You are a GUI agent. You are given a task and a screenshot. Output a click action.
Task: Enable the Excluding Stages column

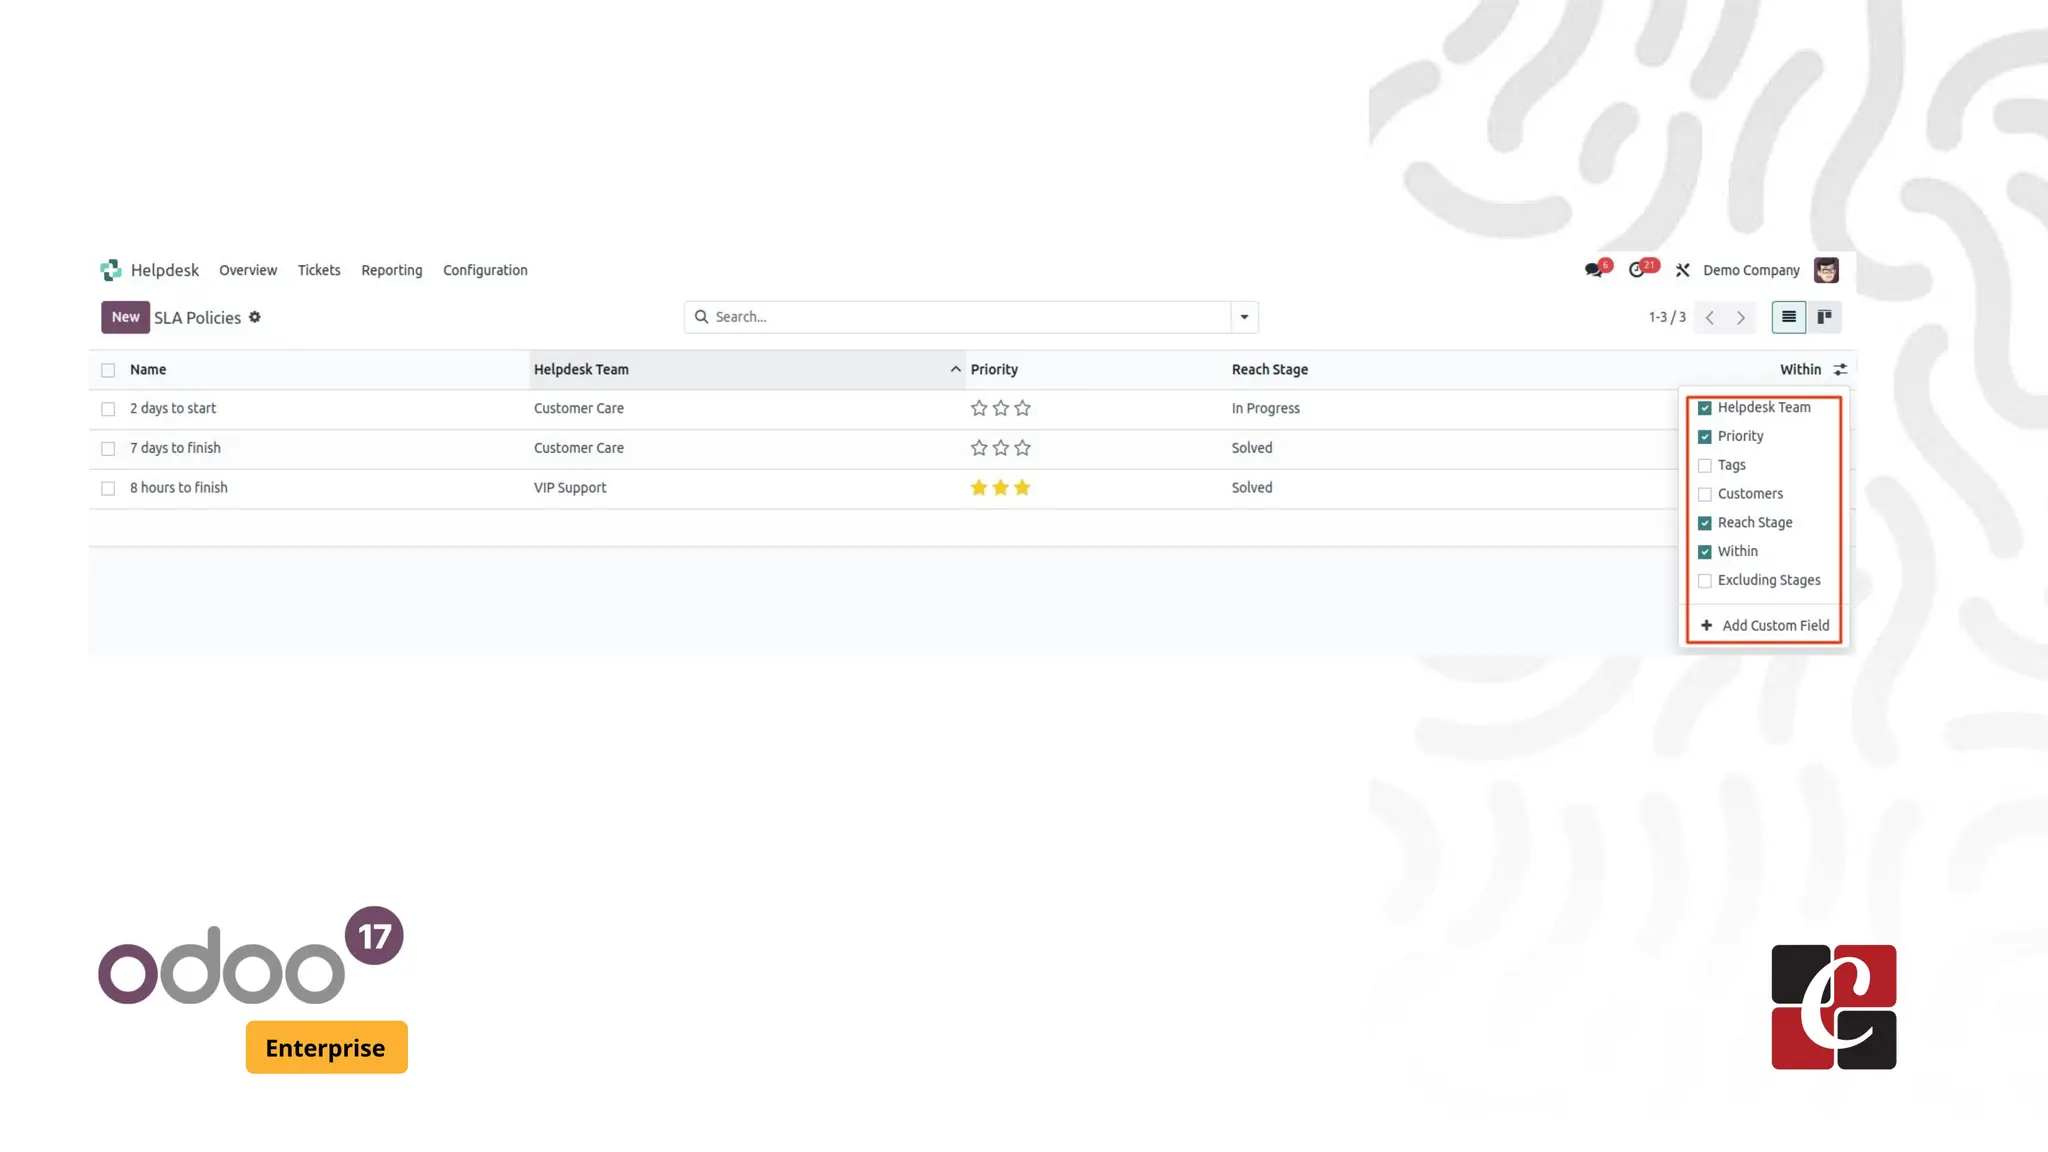pos(1705,580)
